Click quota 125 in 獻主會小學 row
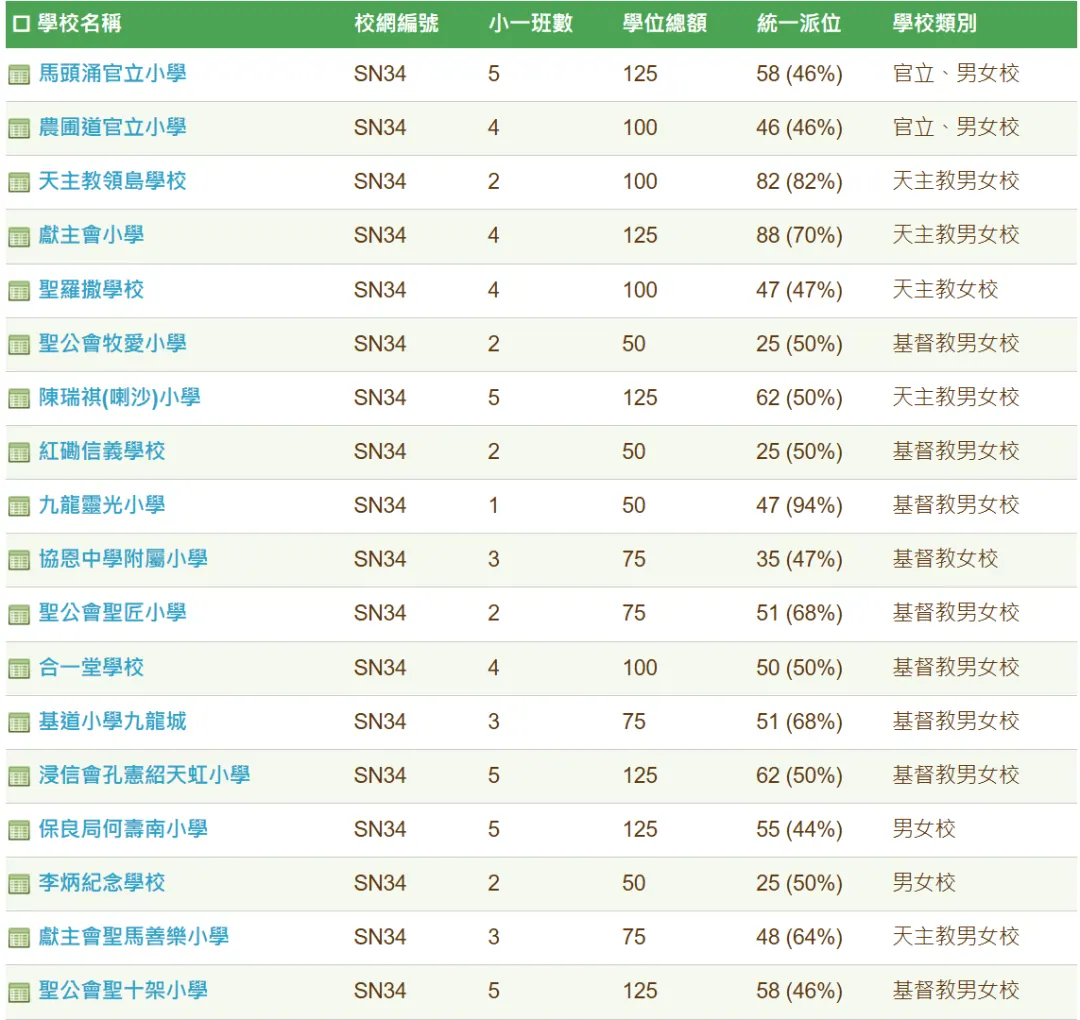 (x=640, y=236)
